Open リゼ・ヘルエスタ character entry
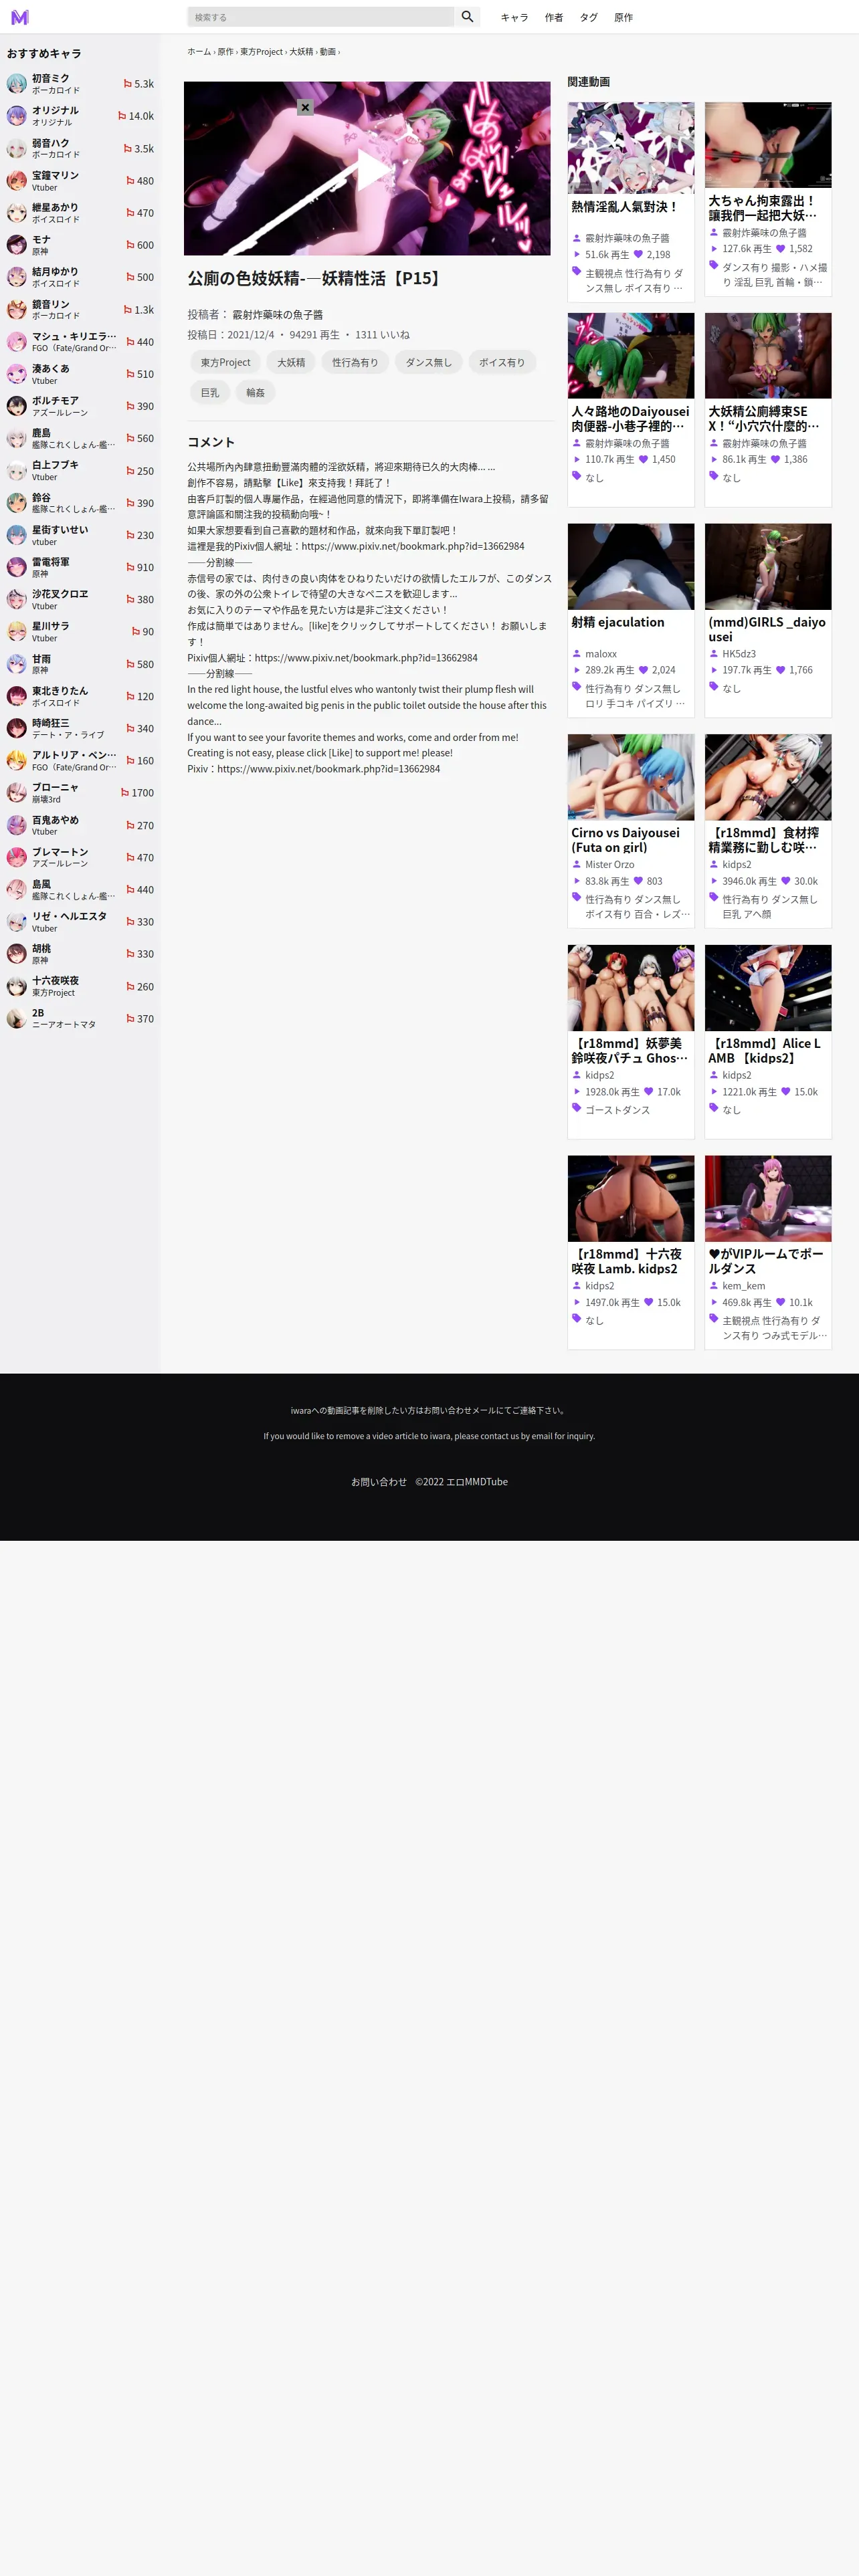 pos(80,922)
